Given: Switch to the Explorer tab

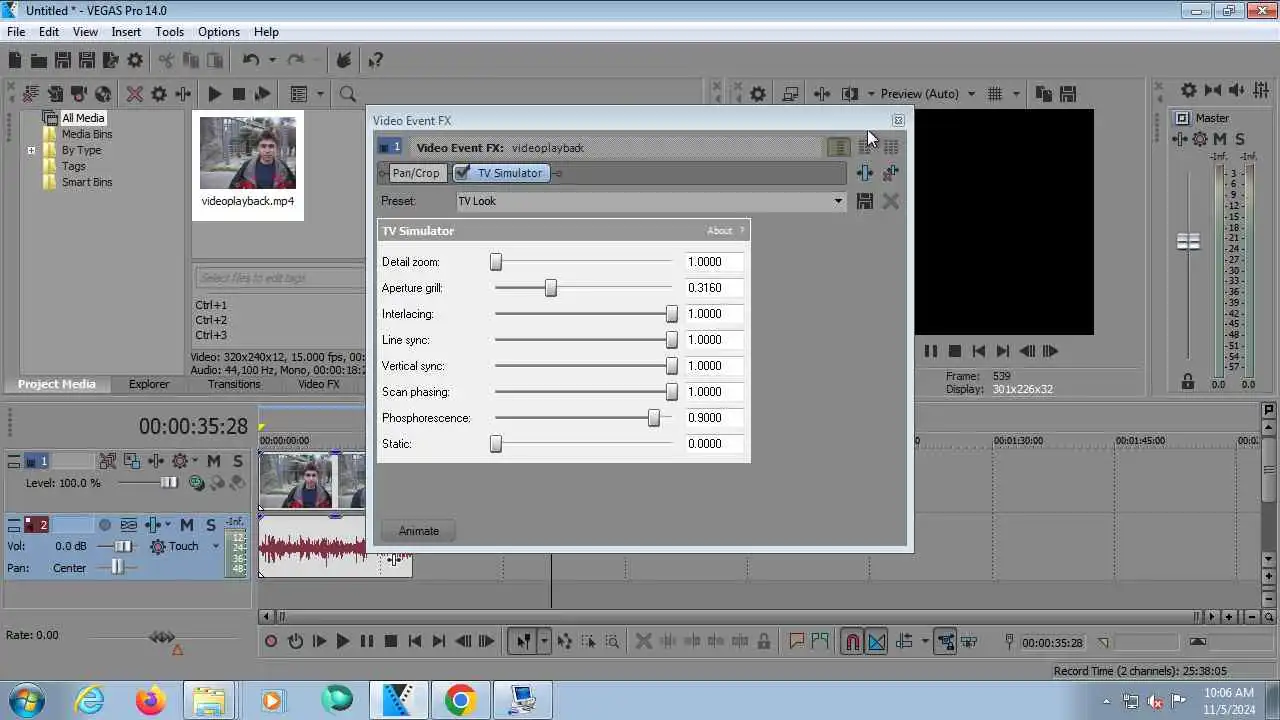Looking at the screenshot, I should point(149,384).
